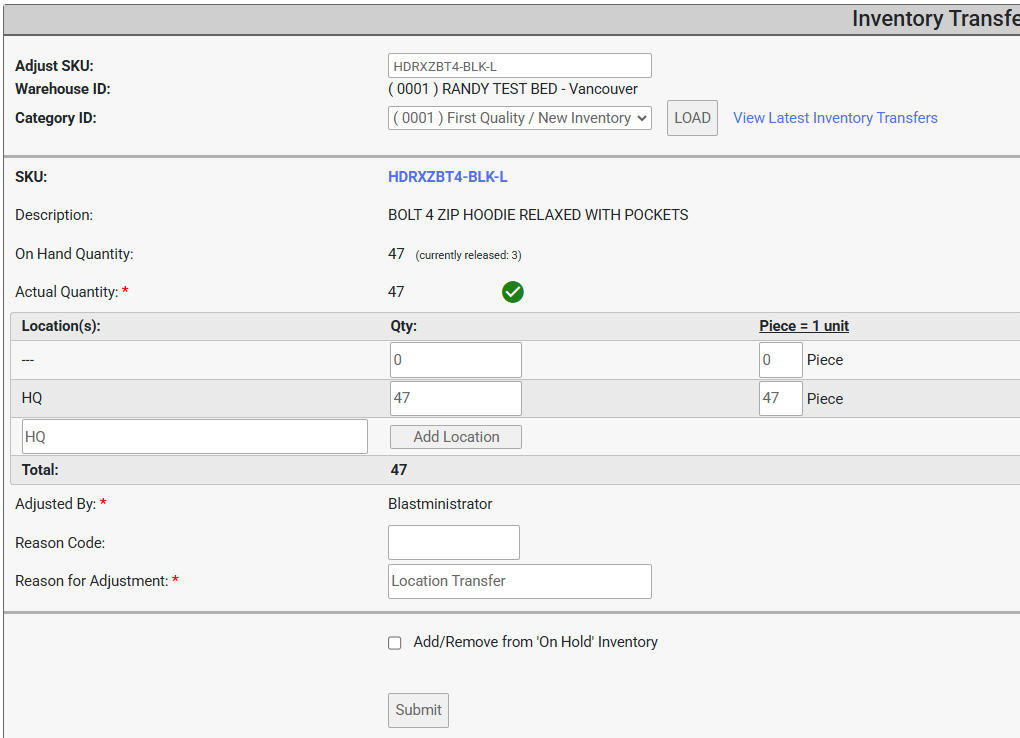
Task: Click the blue HDRXZBT4-BLK-L SKU link
Action: pyautogui.click(x=447, y=177)
